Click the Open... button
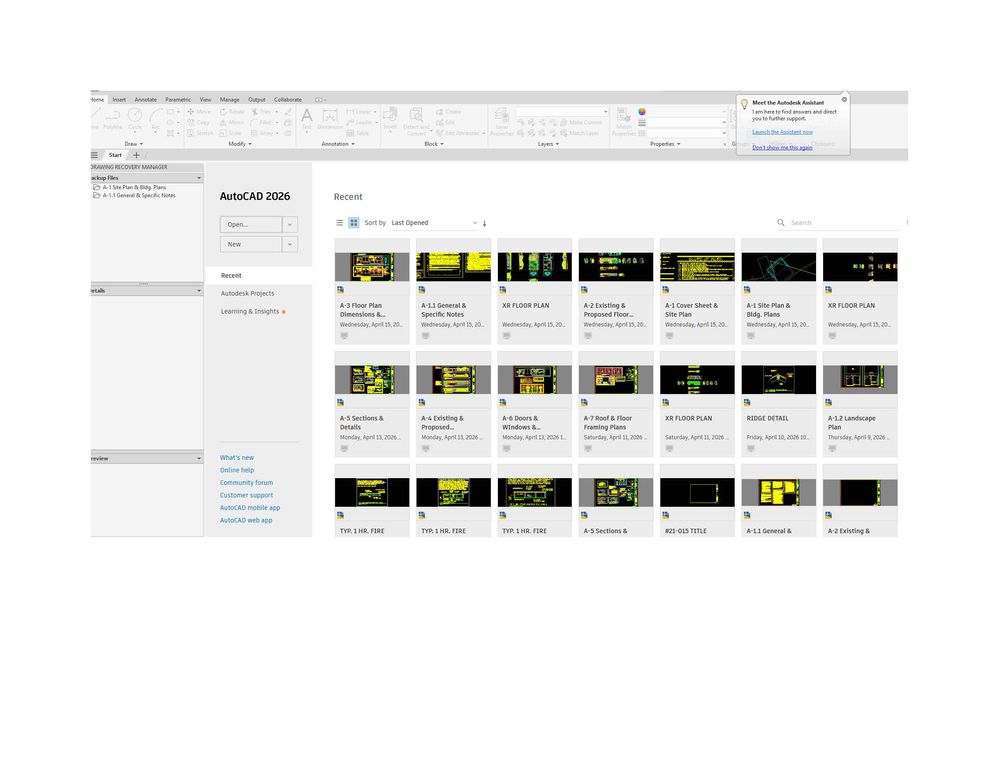 tap(251, 224)
